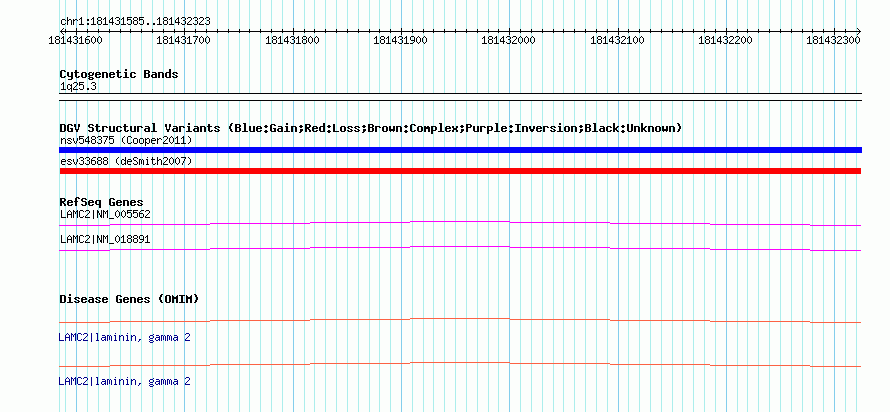Select ruler position 181431800

pos(292,40)
